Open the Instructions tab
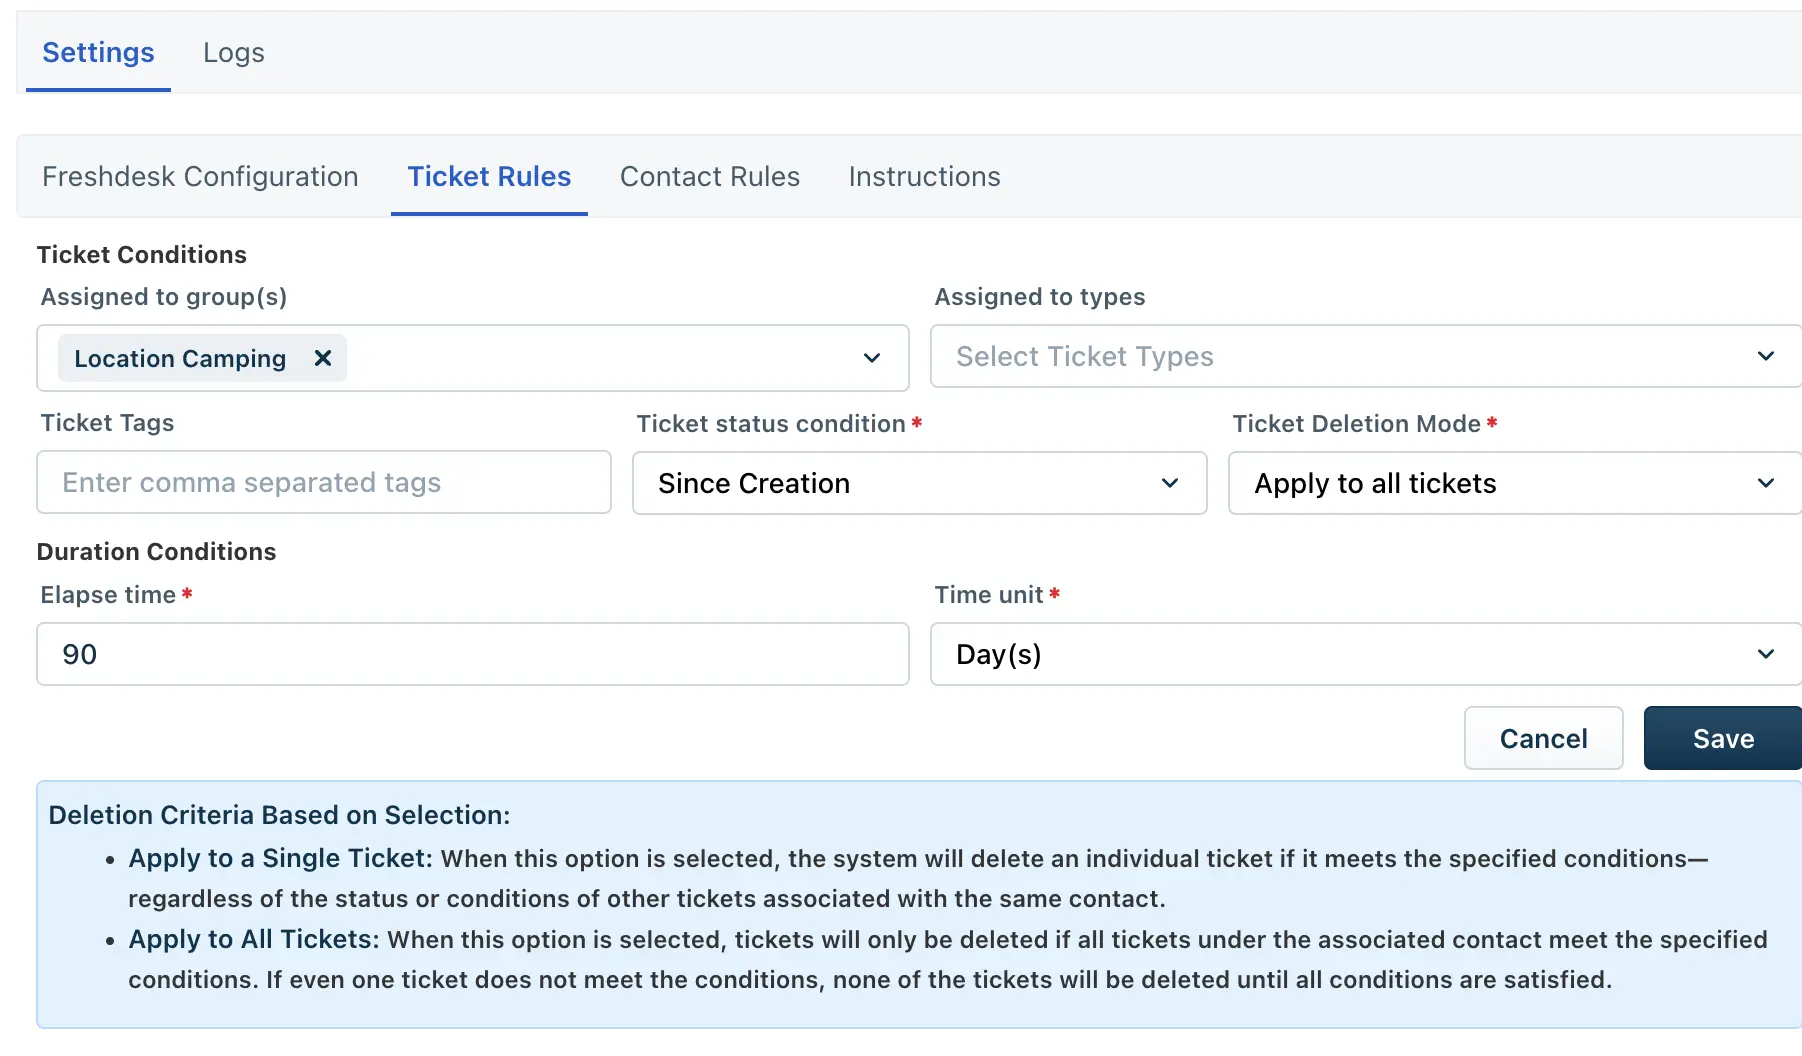 click(923, 176)
